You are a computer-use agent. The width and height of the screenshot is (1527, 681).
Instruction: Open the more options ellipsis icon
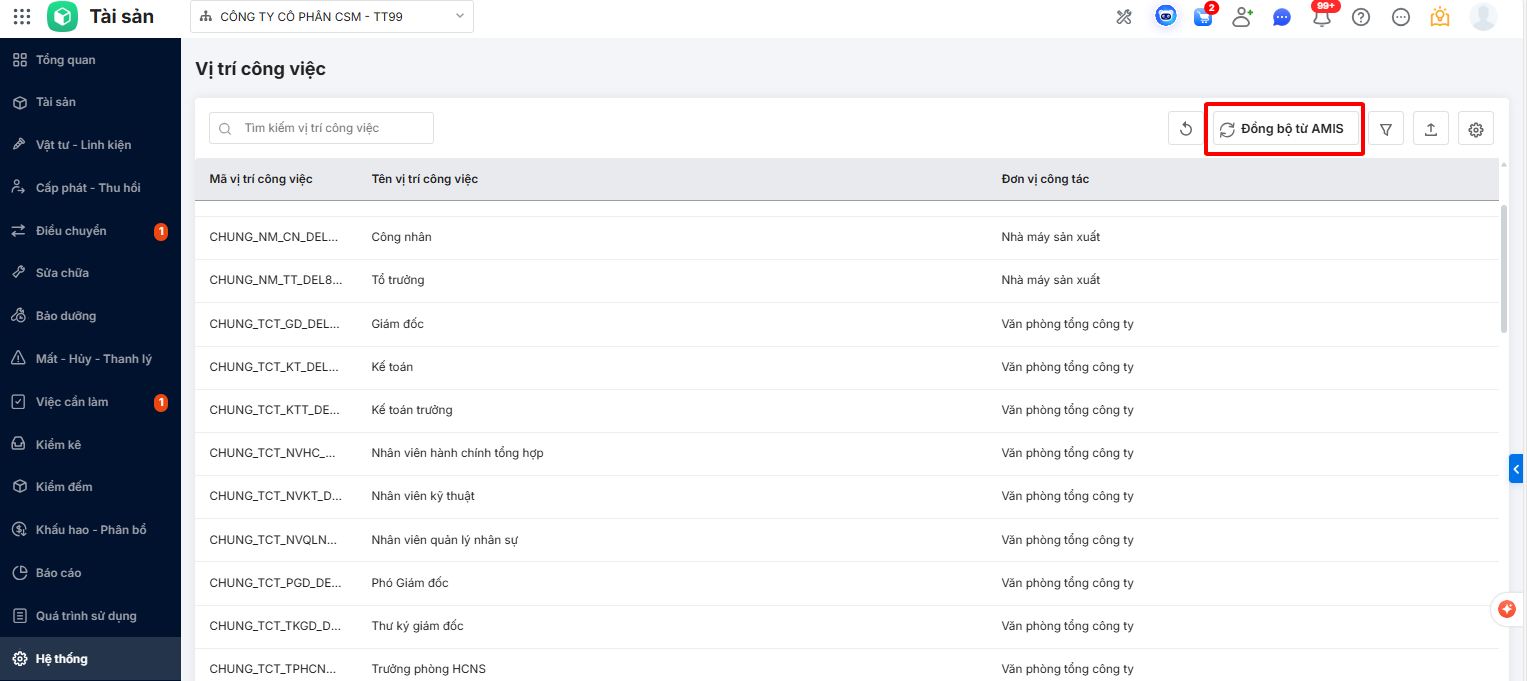coord(1401,17)
